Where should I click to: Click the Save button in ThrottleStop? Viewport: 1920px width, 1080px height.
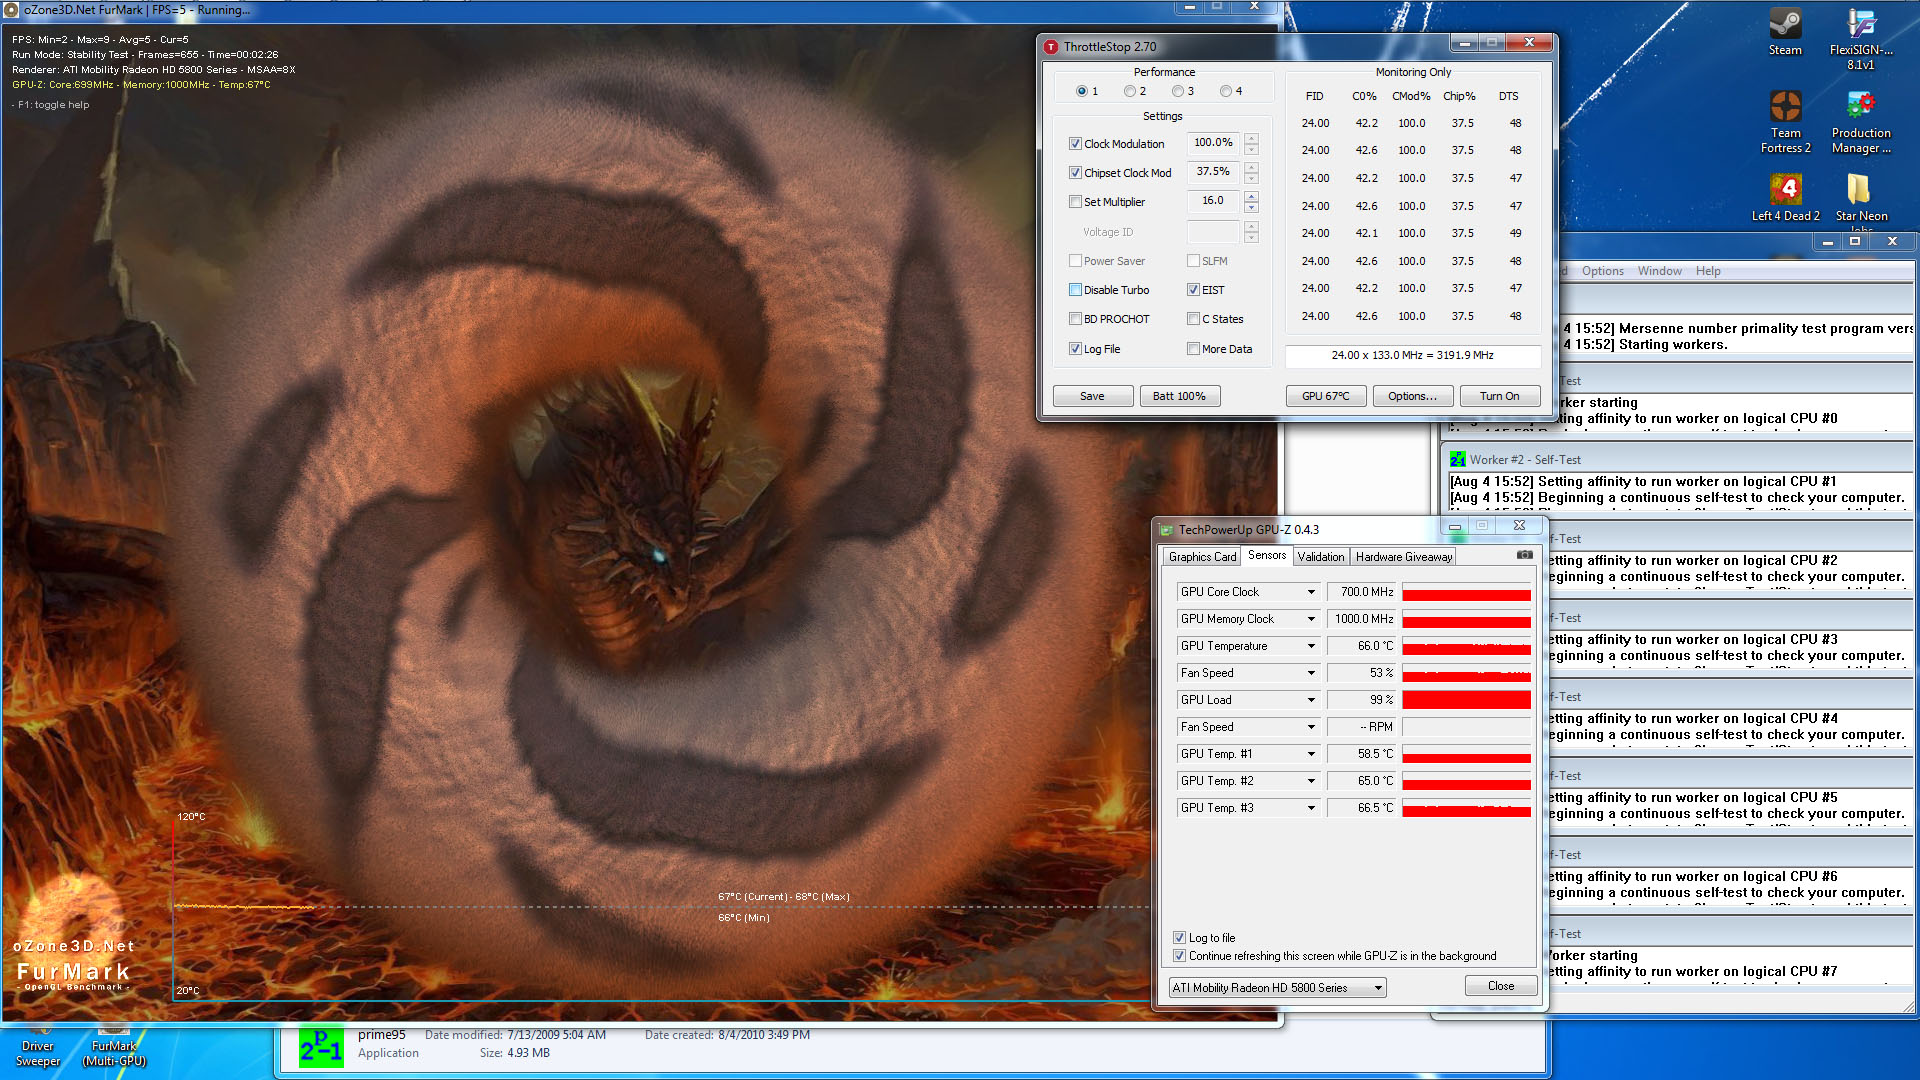click(1092, 396)
